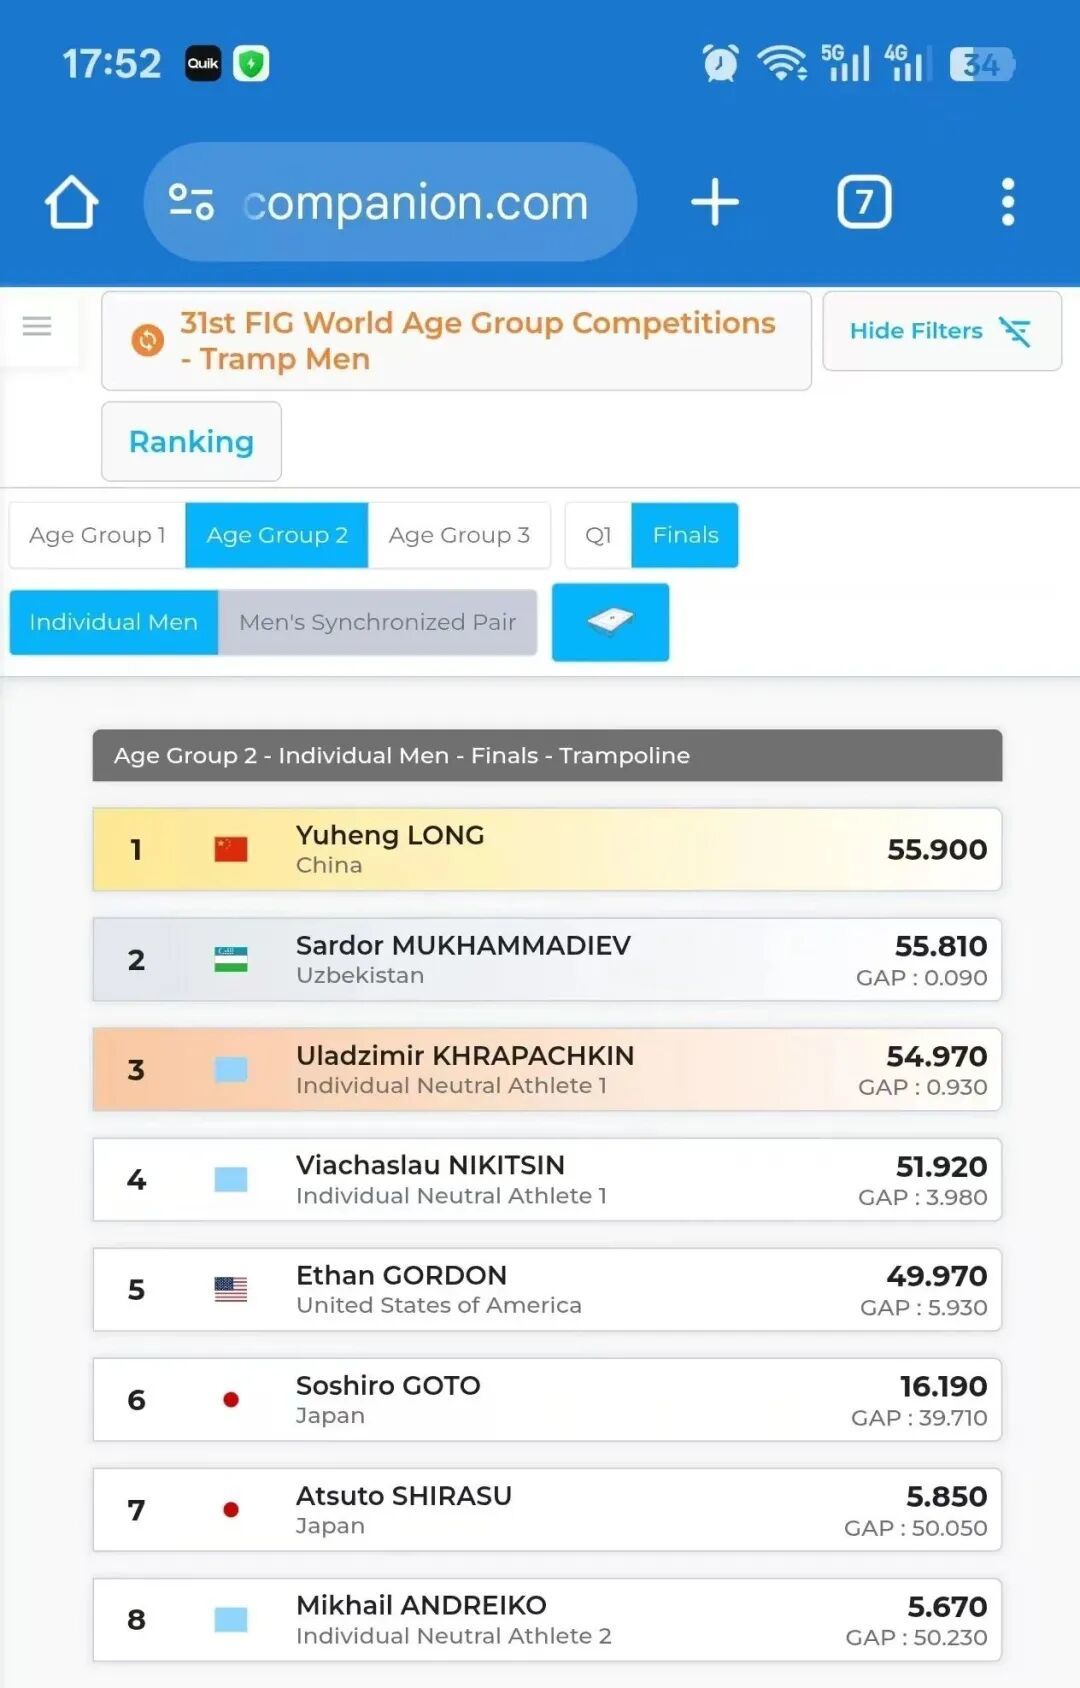Tap the companion.com address bar

coord(415,202)
